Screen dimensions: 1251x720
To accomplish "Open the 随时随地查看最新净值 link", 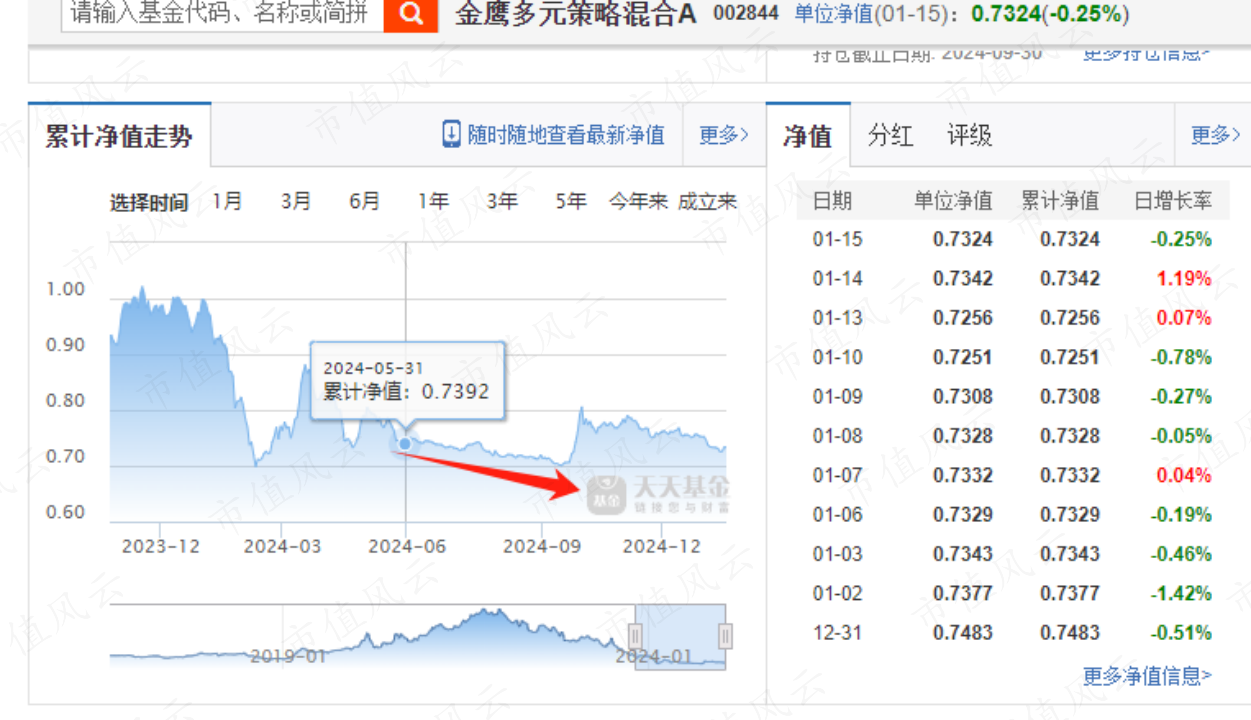I will click(566, 135).
